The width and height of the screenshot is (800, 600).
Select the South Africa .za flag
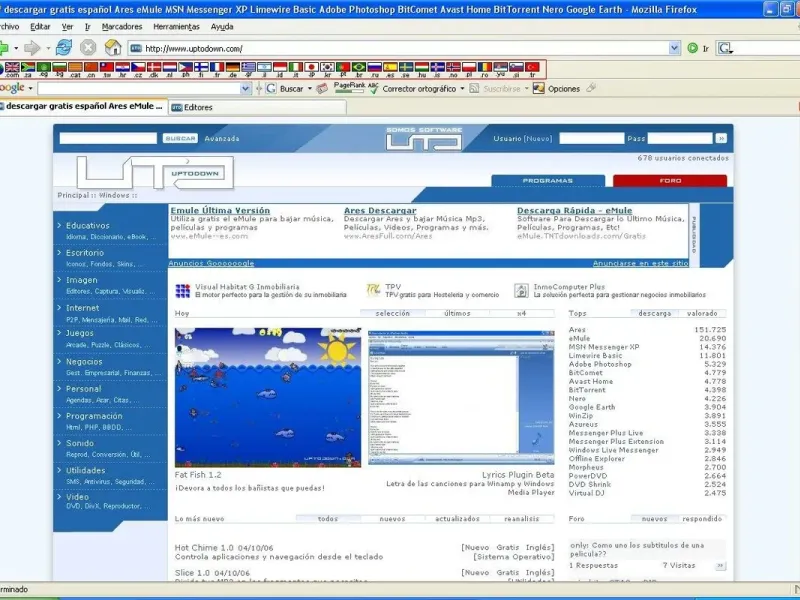28,67
